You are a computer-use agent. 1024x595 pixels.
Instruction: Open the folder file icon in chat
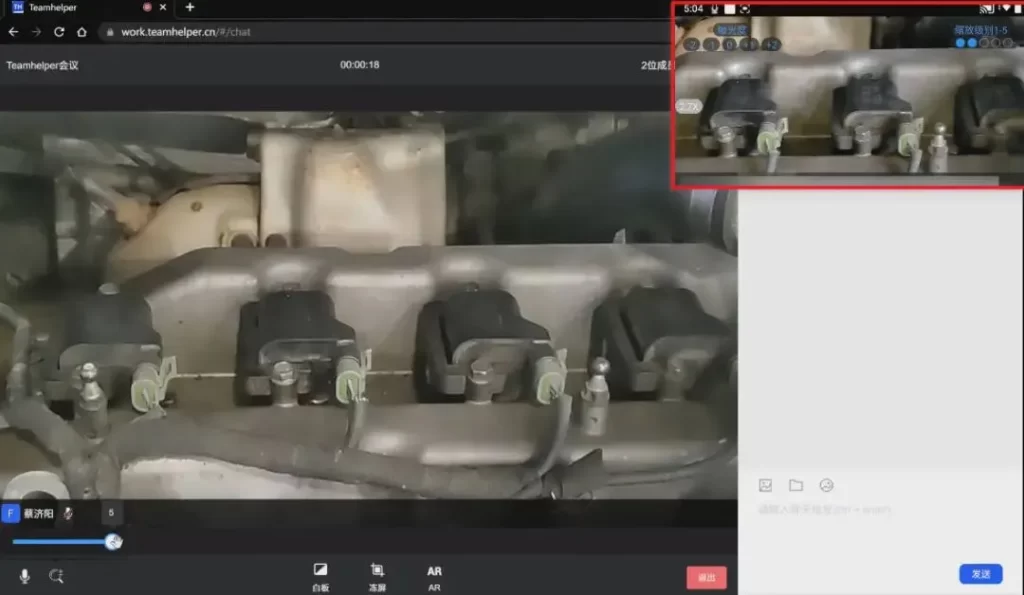point(796,485)
